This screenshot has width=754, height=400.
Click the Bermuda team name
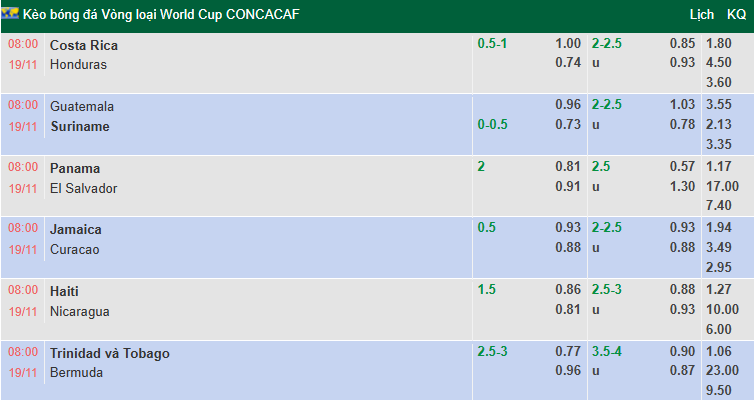[x=76, y=372]
